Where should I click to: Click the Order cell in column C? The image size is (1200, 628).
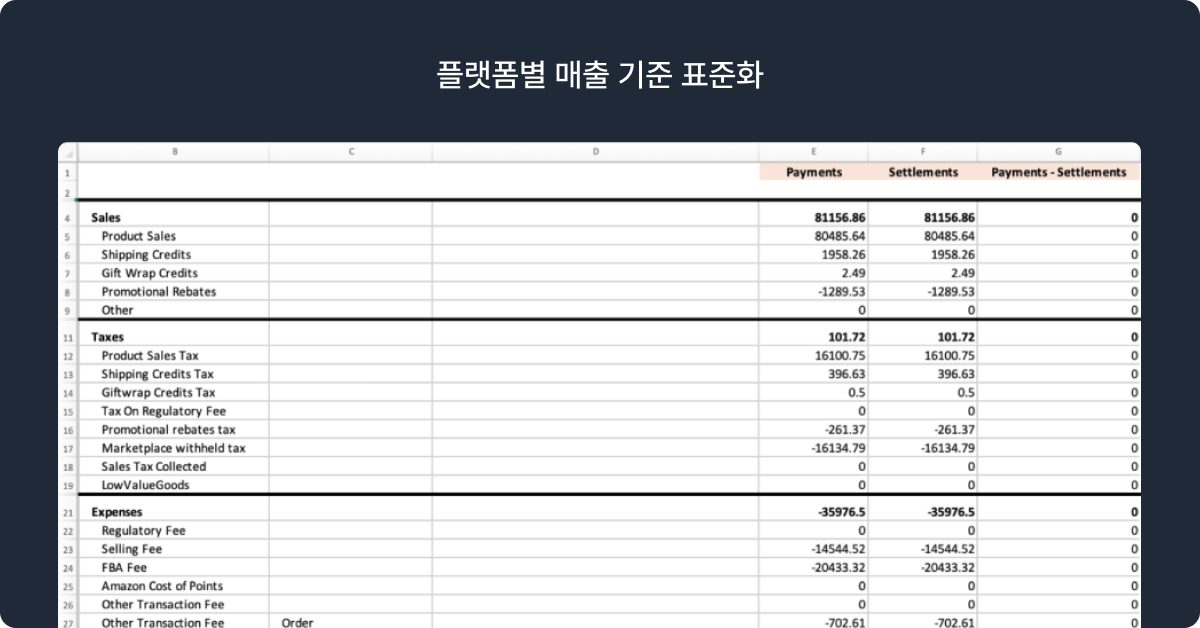(x=297, y=623)
